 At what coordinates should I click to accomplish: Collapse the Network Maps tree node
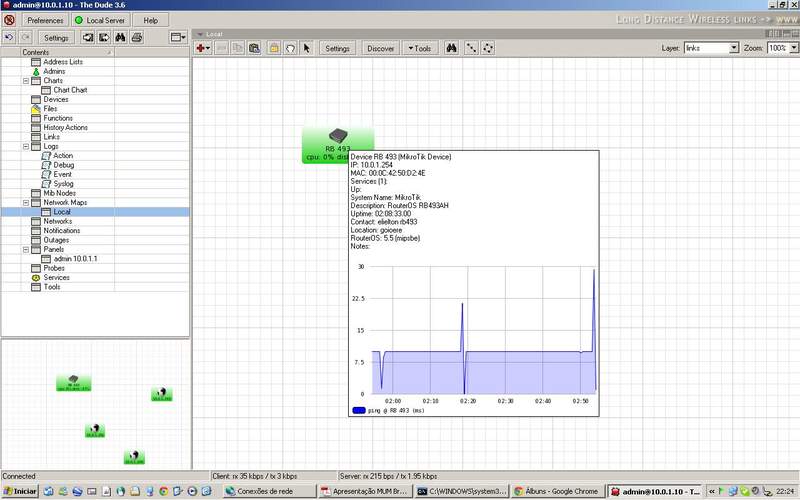(x=26, y=203)
